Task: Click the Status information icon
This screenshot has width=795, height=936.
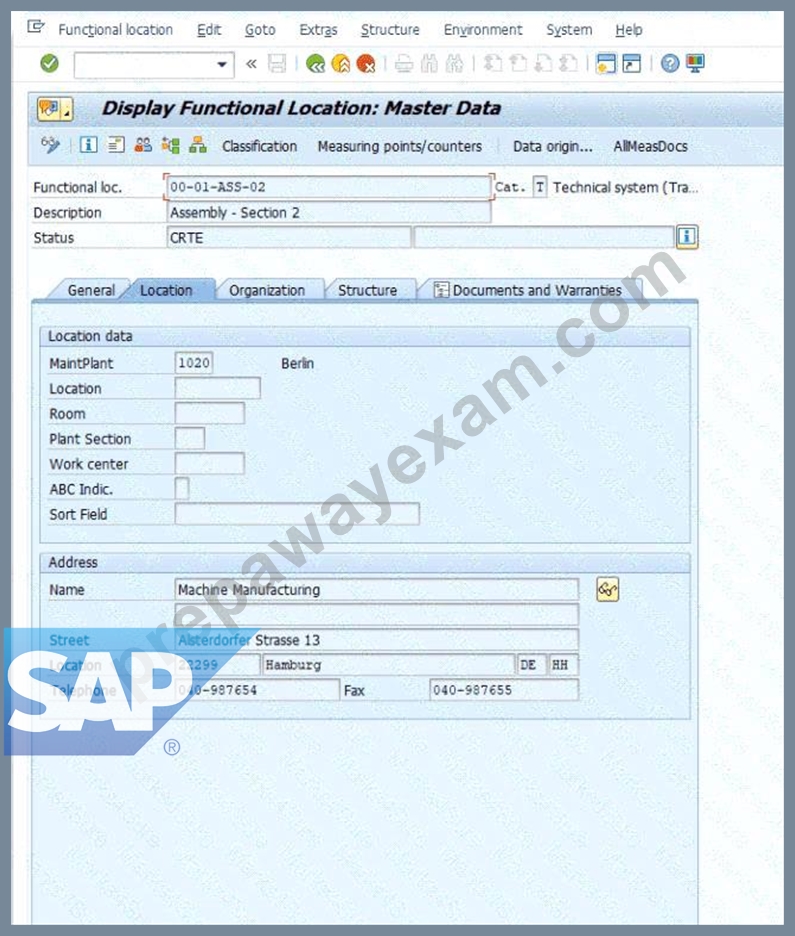Action: (x=686, y=237)
